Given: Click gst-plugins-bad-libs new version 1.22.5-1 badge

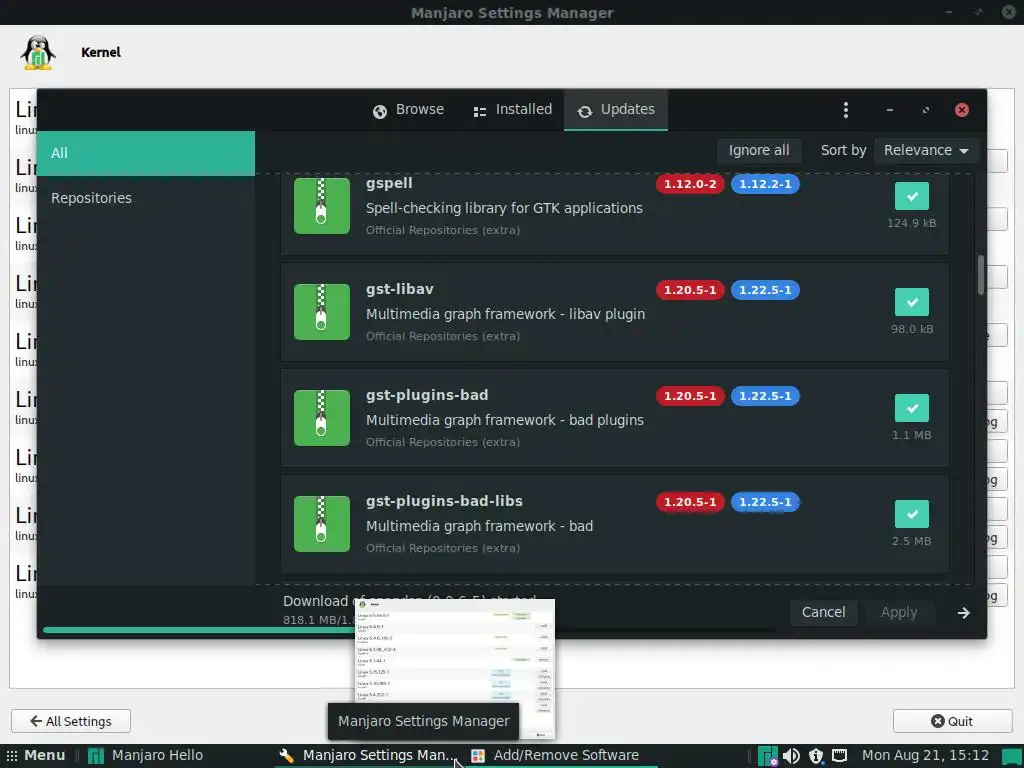Looking at the screenshot, I should [765, 502].
